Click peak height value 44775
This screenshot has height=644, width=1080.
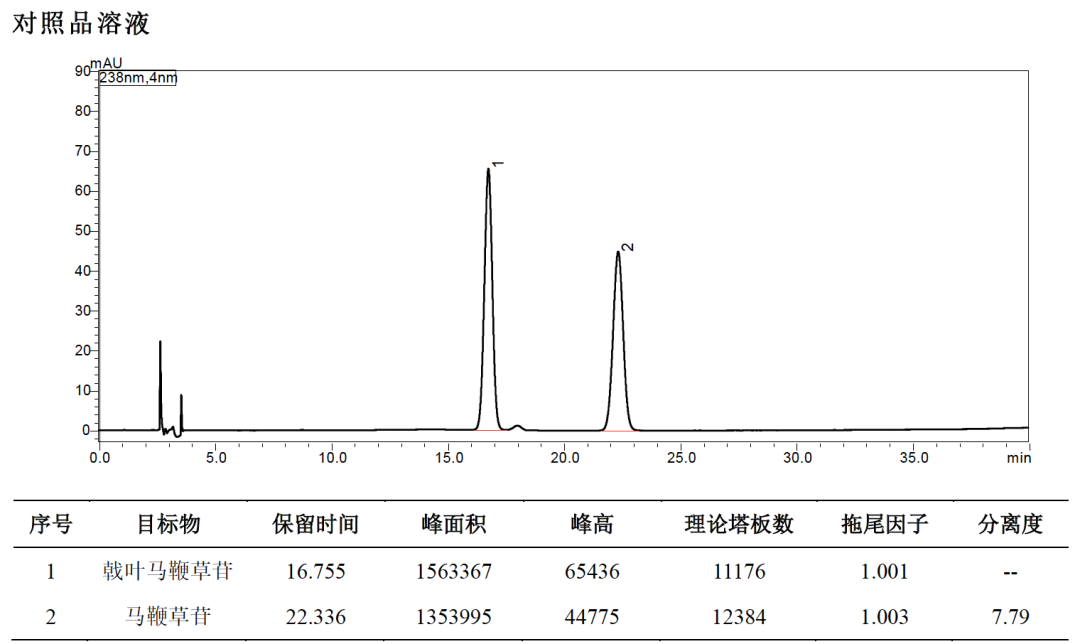tap(592, 616)
